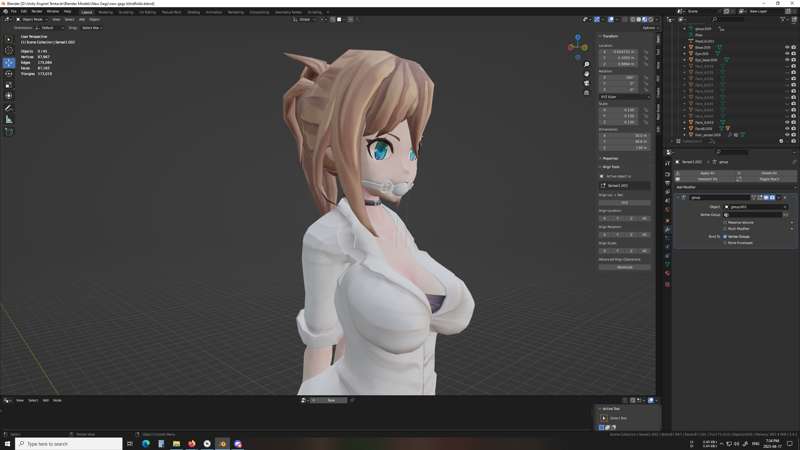Screen dimensions: 800x450
Task: Open Microsoft Edge from the taskbar
Action: click(x=146, y=444)
